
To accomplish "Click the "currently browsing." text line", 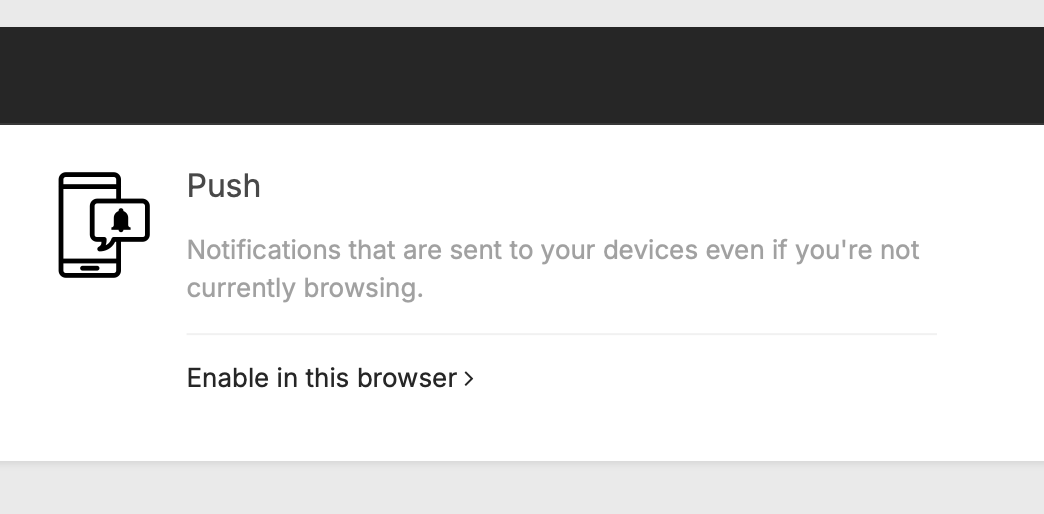I will coord(305,288).
